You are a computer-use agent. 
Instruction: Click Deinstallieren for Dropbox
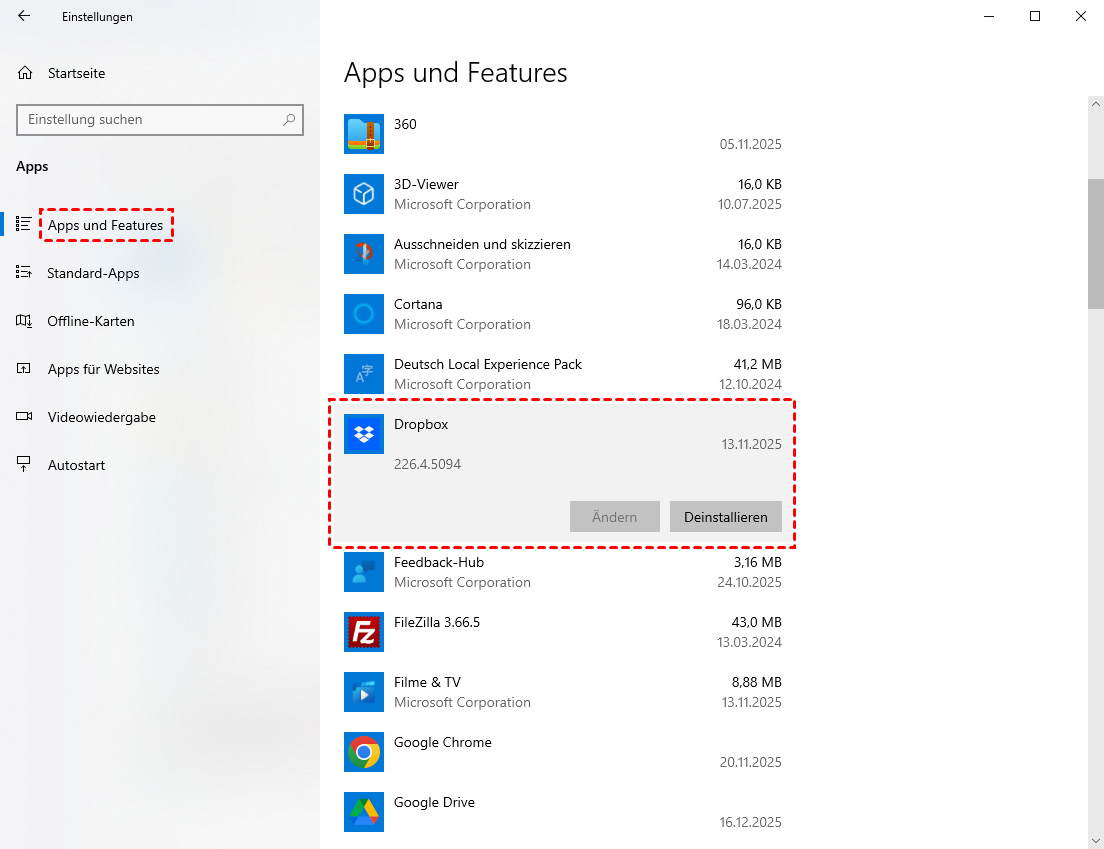[x=725, y=517]
